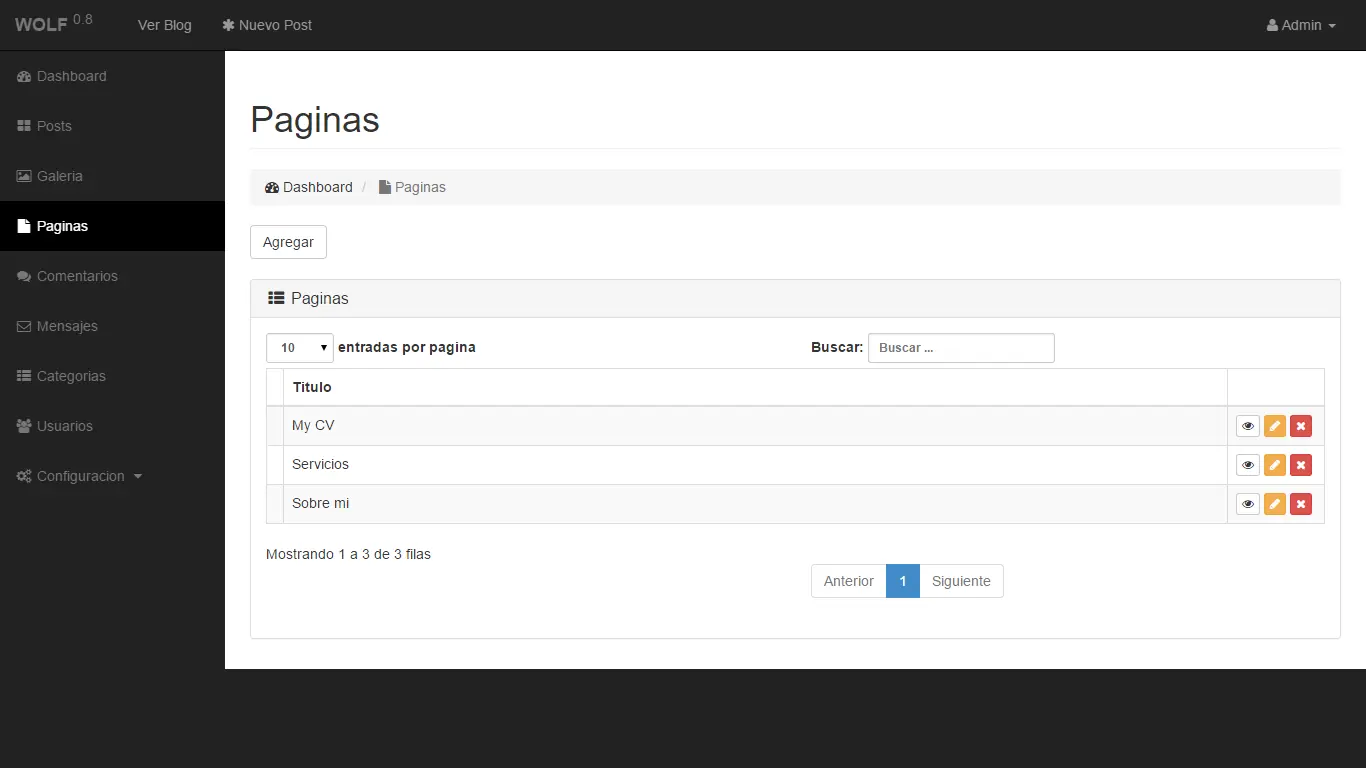Image resolution: width=1366 pixels, height=768 pixels.
Task: Delete the My CV page
Action: [1301, 426]
